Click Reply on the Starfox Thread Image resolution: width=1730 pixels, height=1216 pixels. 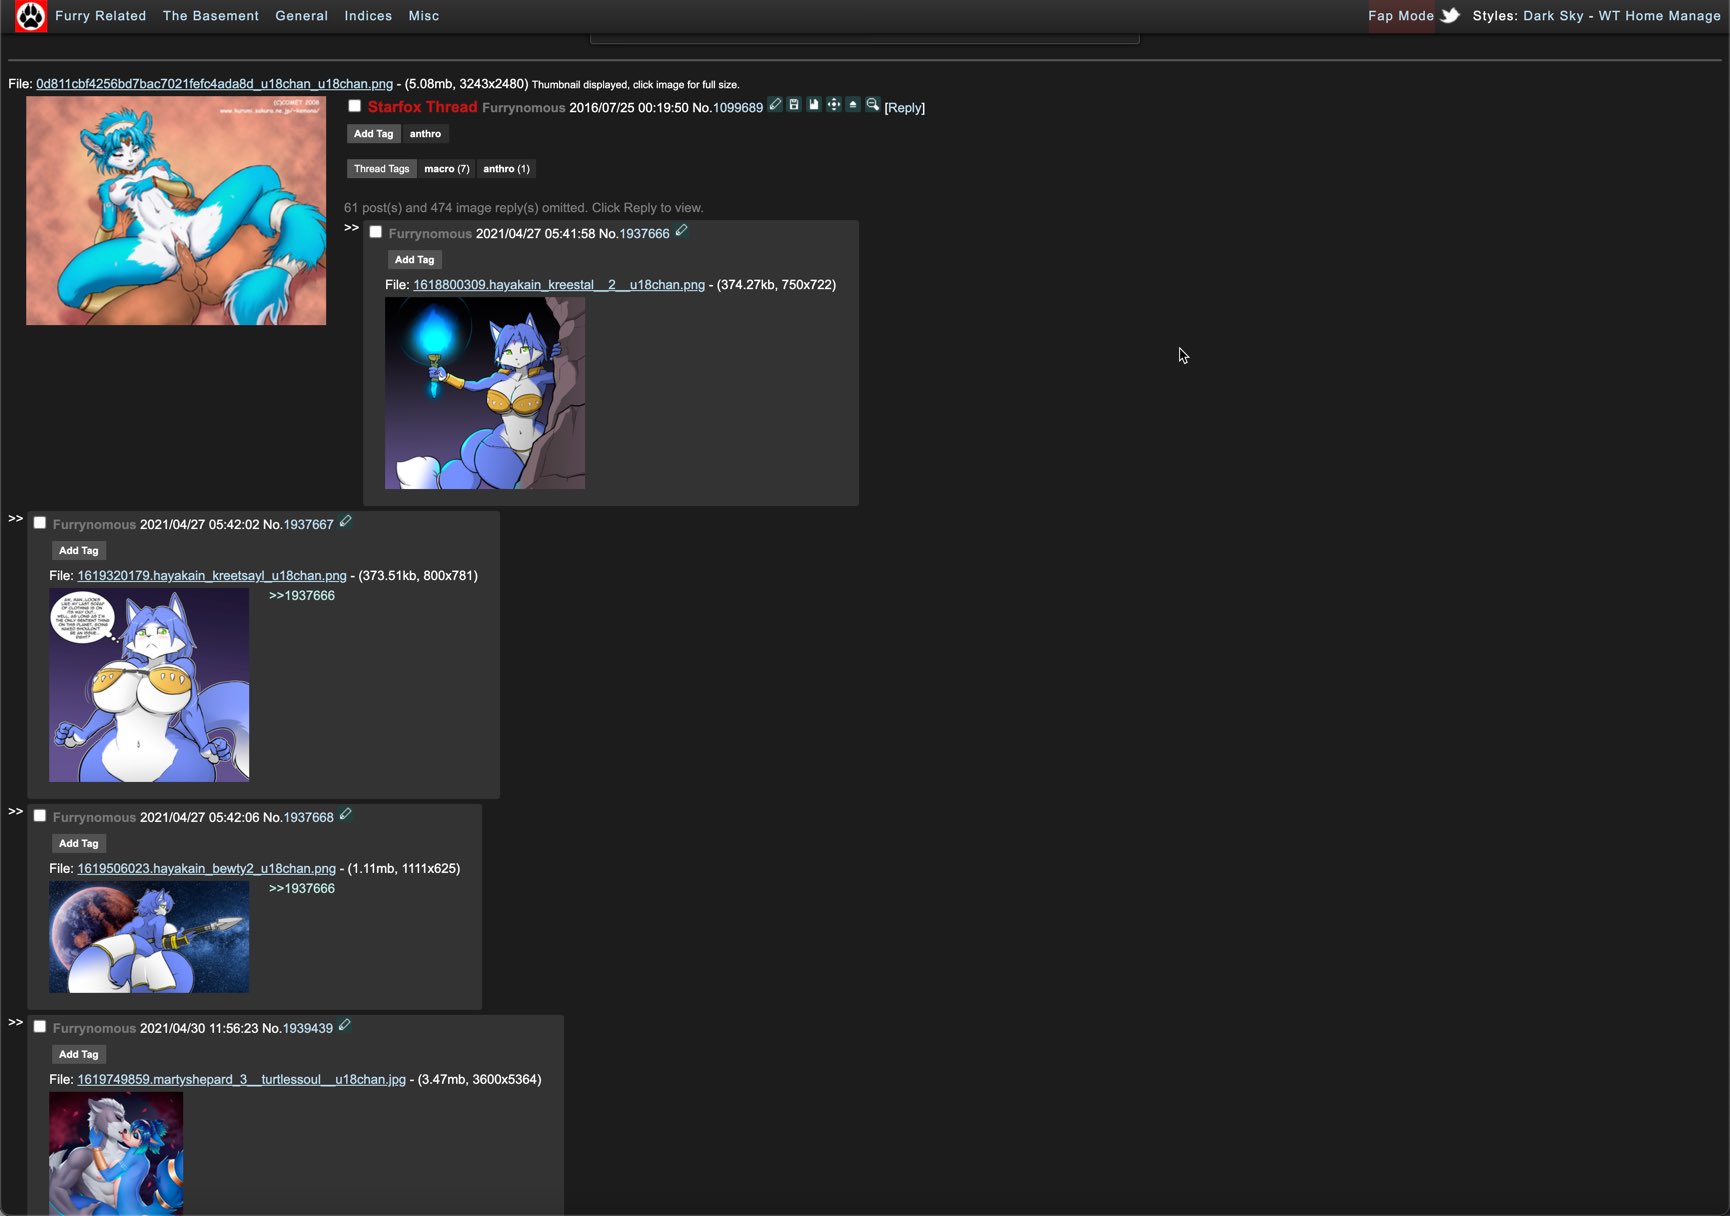905,108
